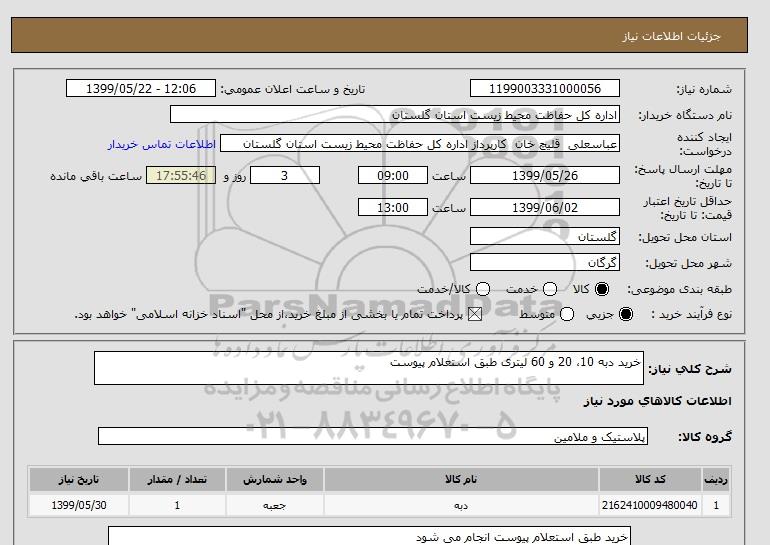Click product code cell 216241000948​0040
The width and height of the screenshot is (770, 545).
coord(650,505)
